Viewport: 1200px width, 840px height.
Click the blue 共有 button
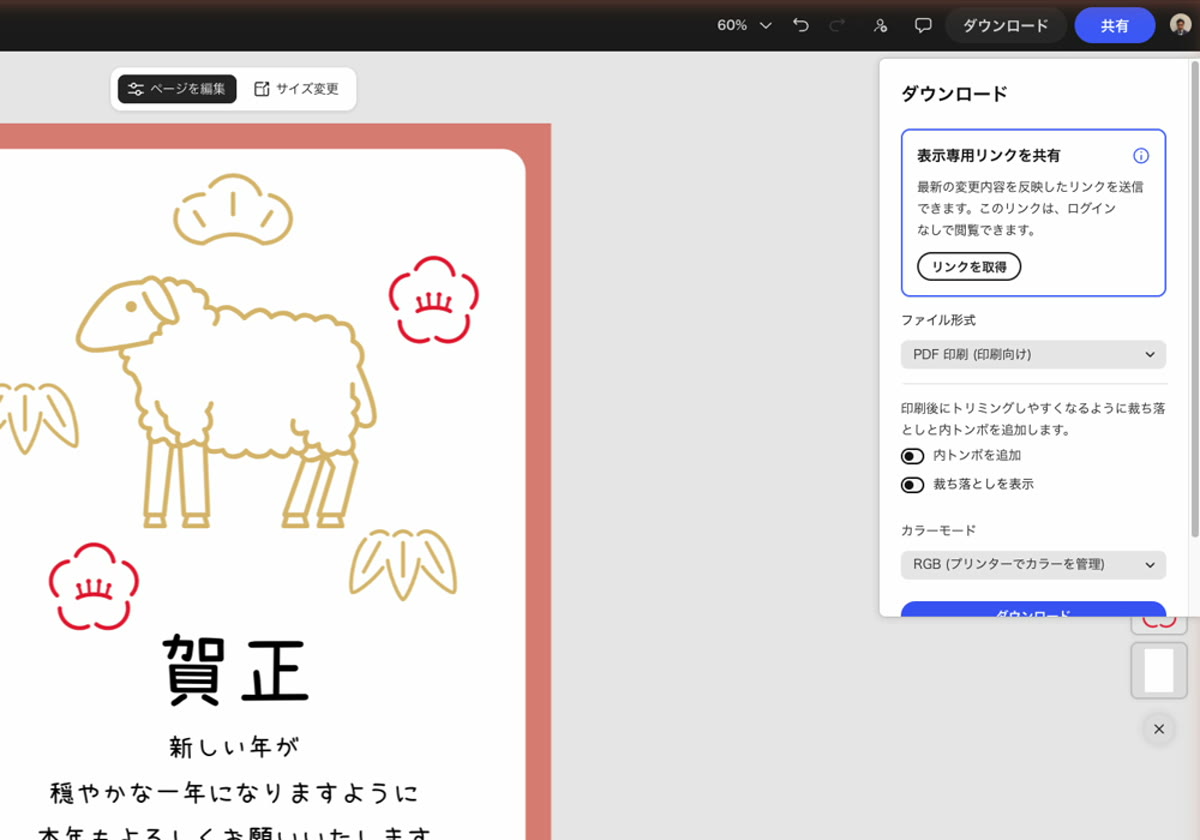pos(1115,25)
